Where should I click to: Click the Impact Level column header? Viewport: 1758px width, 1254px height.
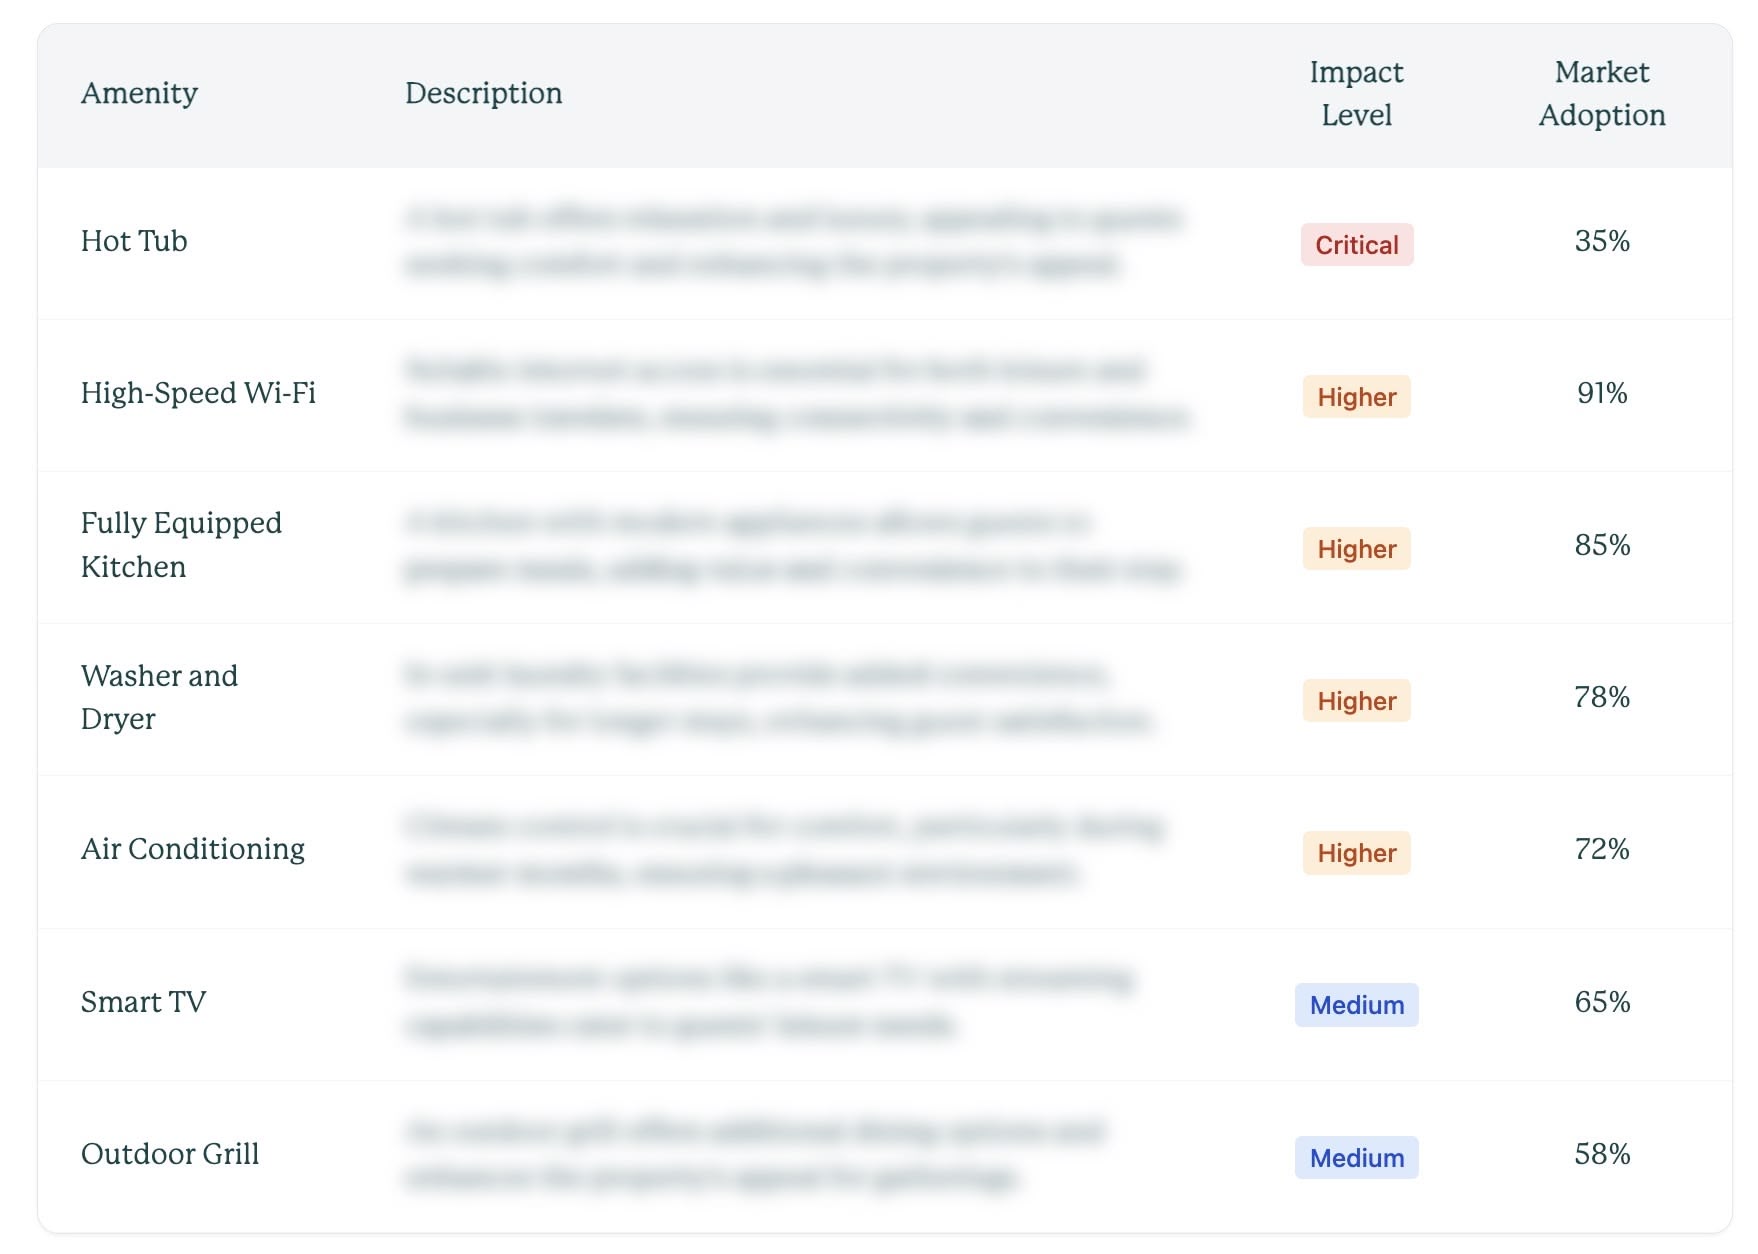1356,93
